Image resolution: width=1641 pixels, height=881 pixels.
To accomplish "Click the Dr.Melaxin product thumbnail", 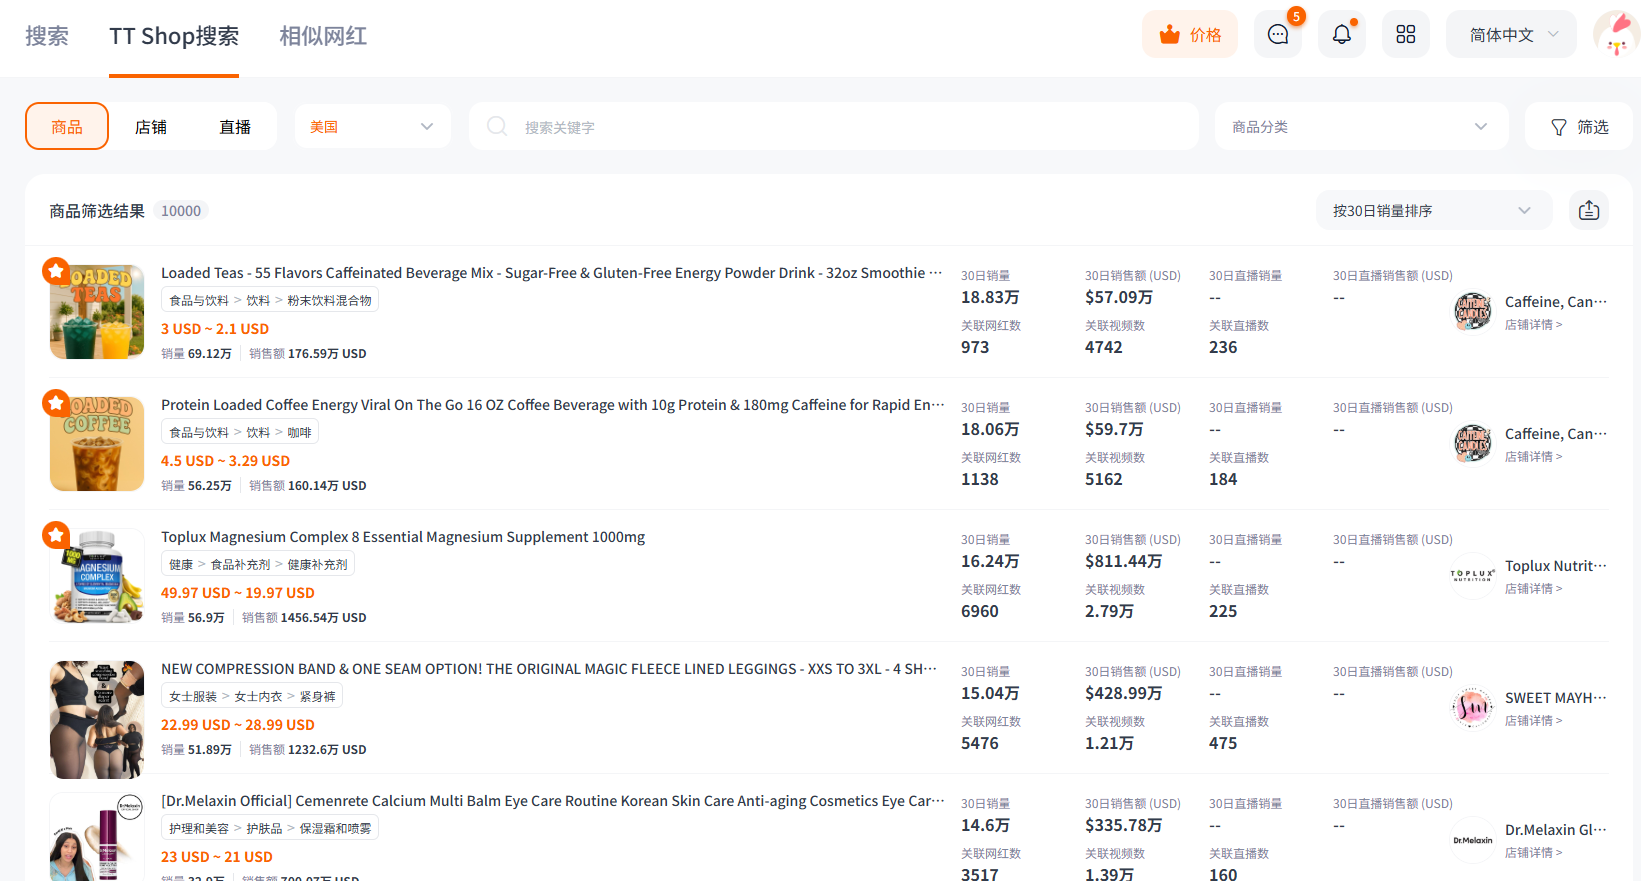I will coord(97,838).
